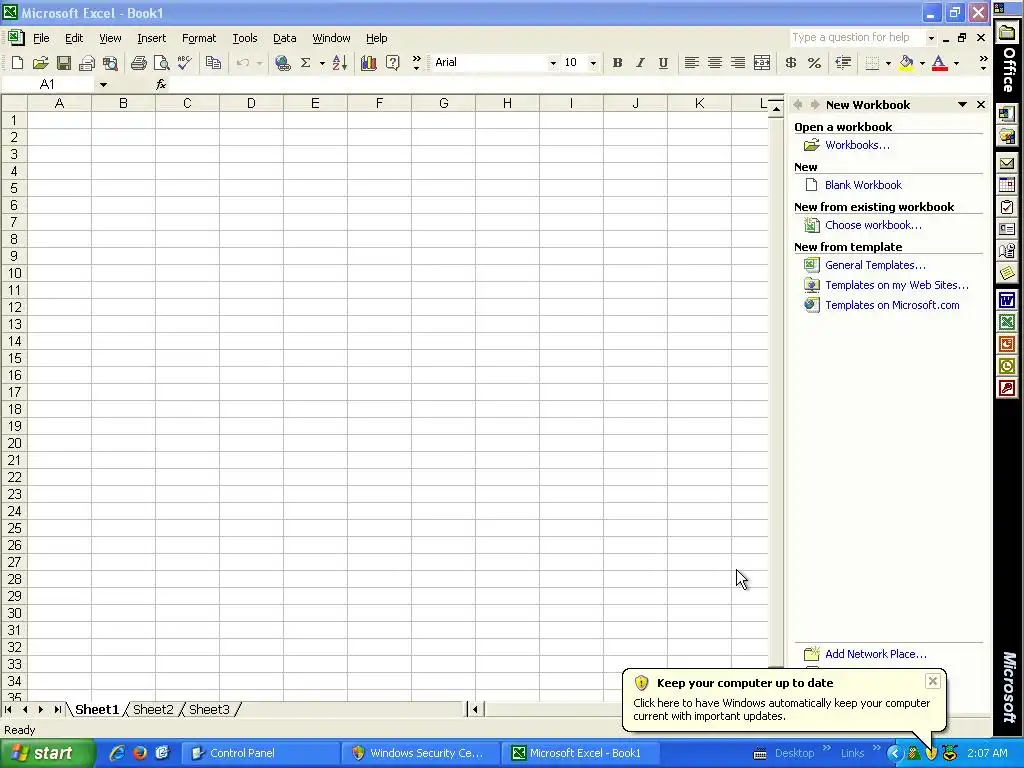The height and width of the screenshot is (768, 1024).
Task: Sort ascending with the A-Z icon
Action: click(x=340, y=63)
